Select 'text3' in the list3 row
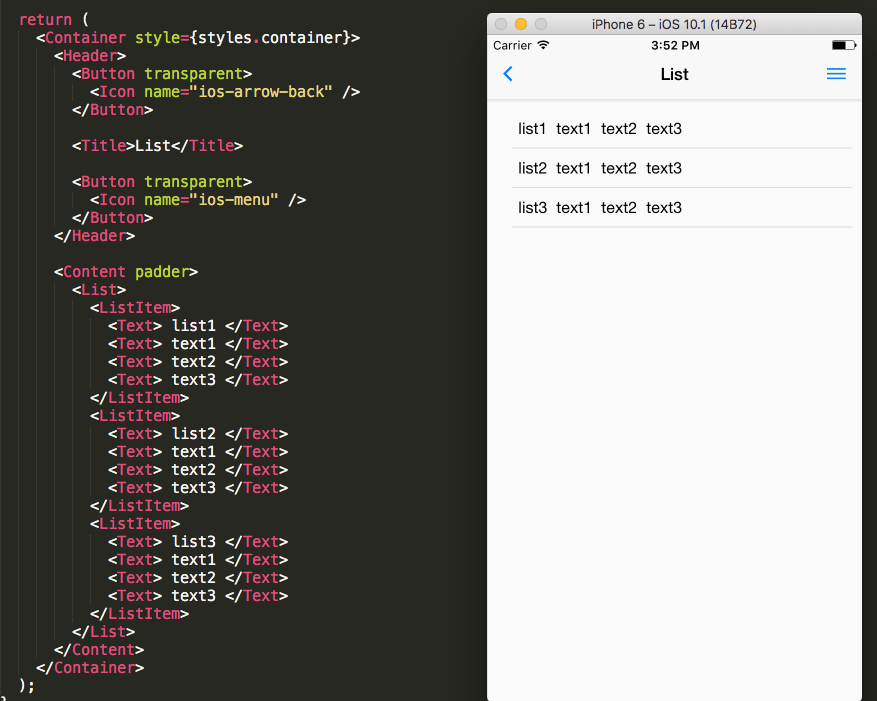The width and height of the screenshot is (877, 701). point(664,208)
